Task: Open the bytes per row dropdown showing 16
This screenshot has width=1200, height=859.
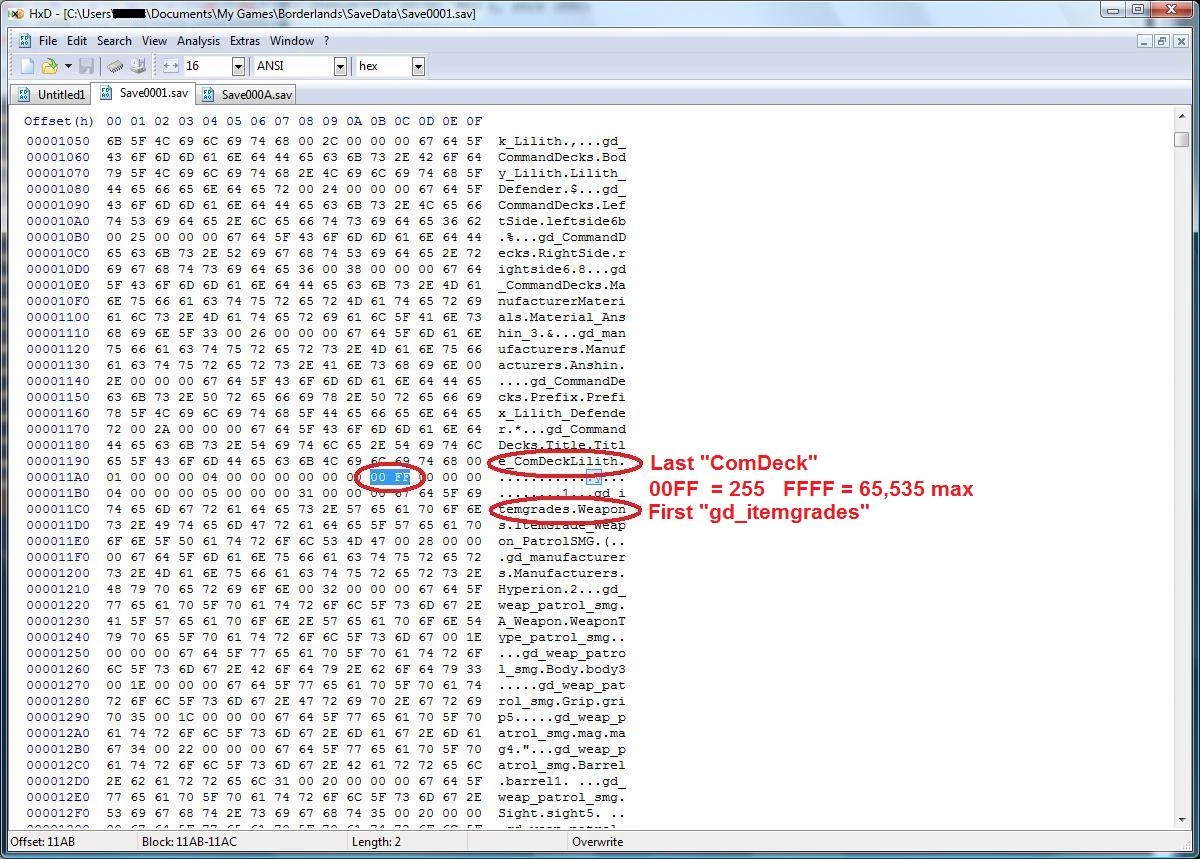Action: point(238,66)
